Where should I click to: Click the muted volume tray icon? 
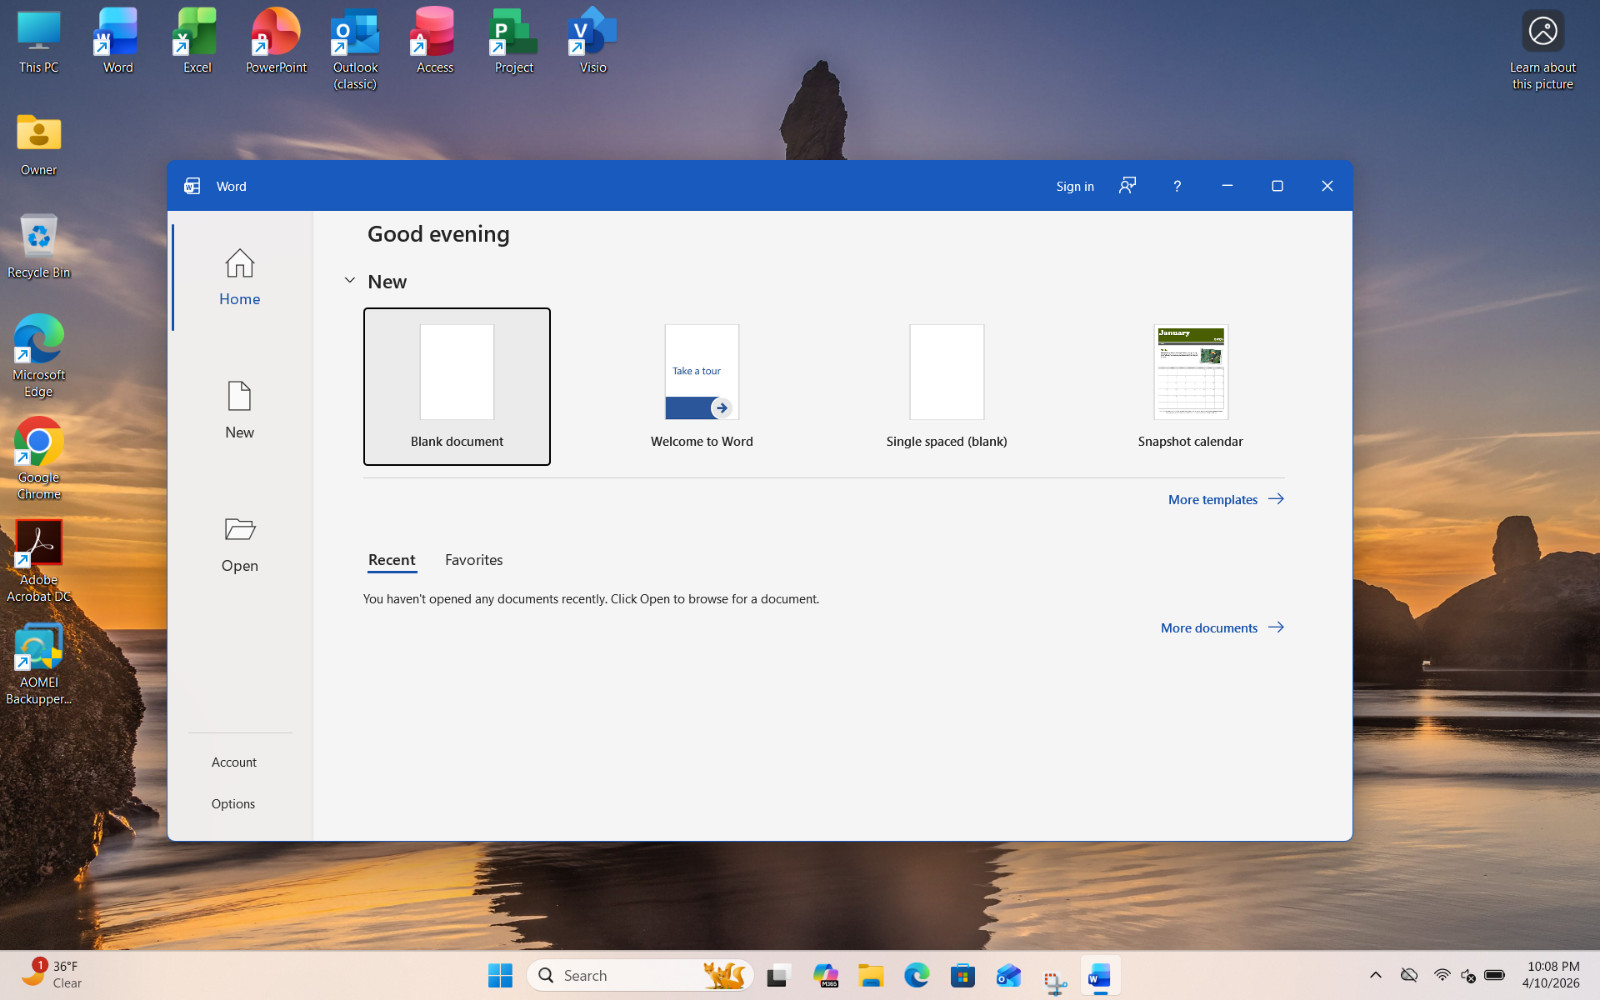(x=1468, y=975)
